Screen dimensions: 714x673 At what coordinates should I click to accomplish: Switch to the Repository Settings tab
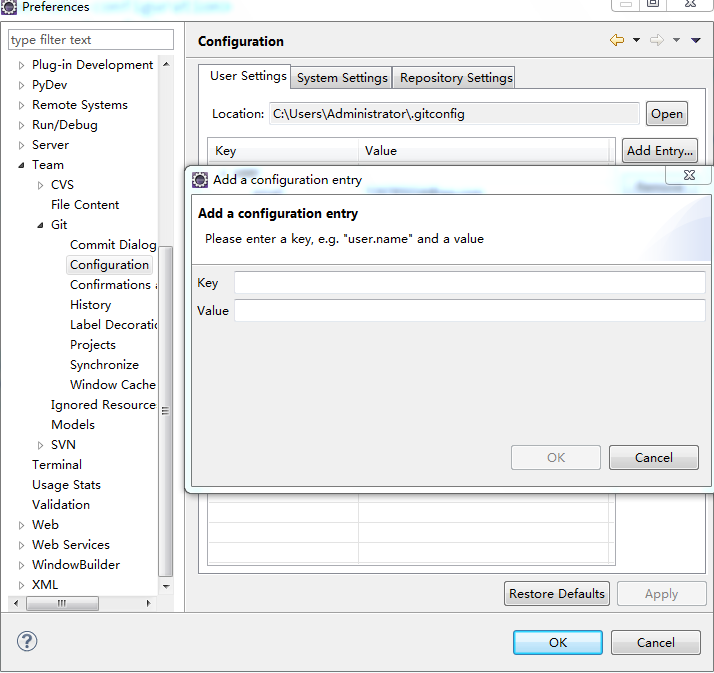456,77
